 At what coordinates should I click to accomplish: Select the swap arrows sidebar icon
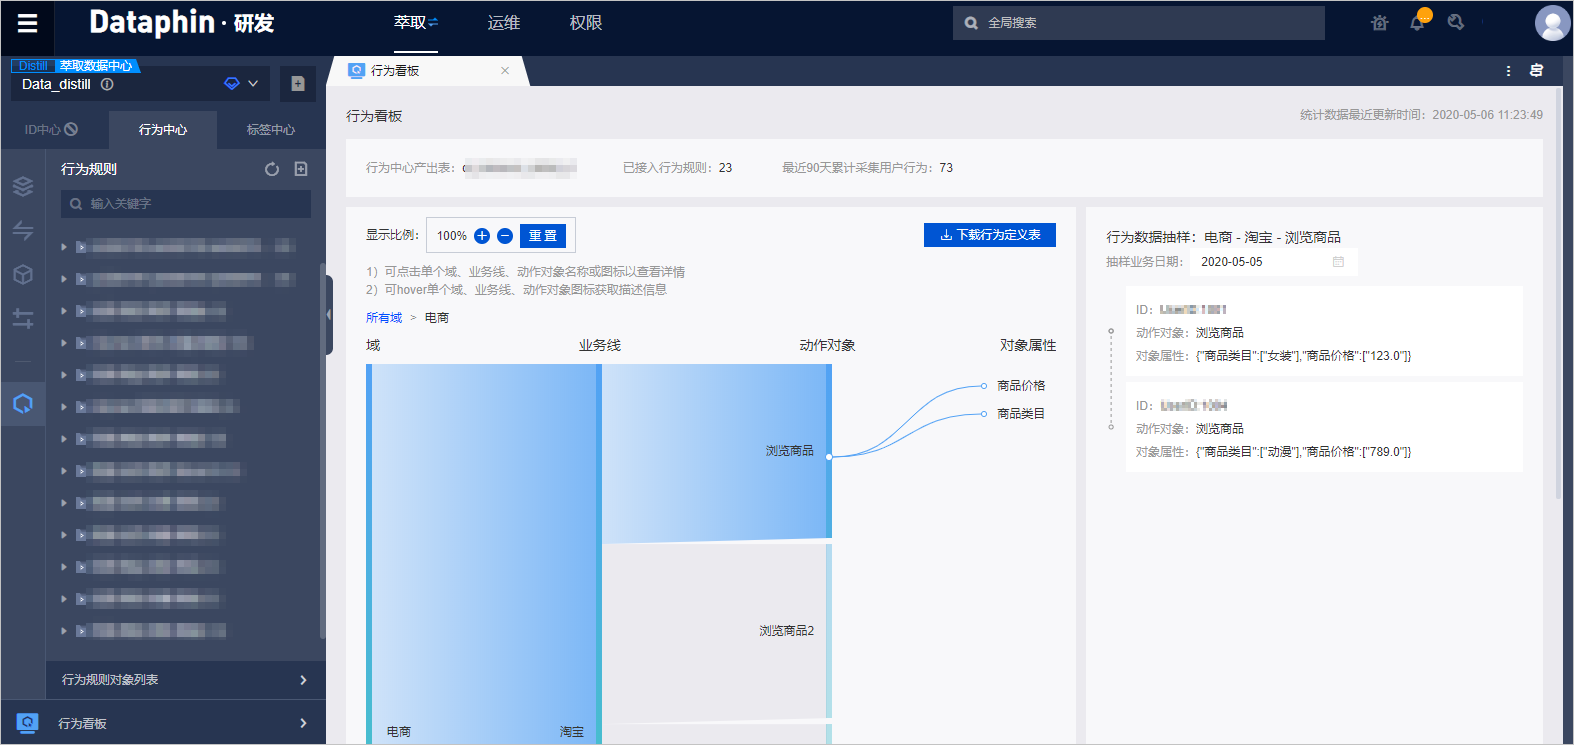[23, 230]
